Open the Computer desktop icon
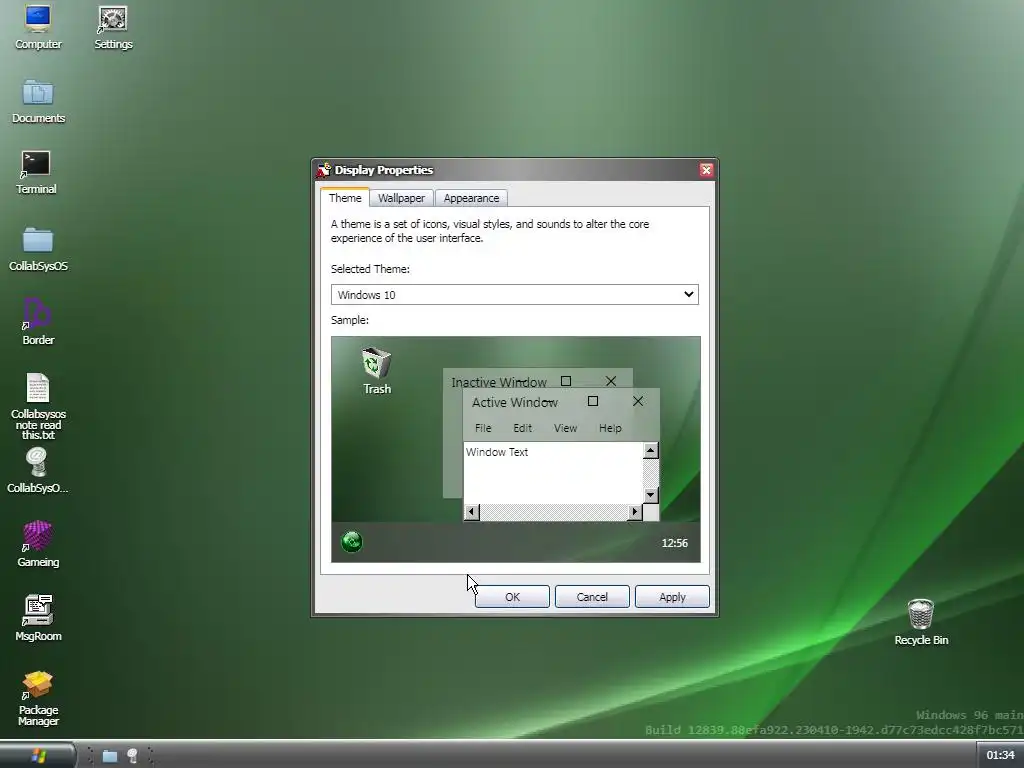1024x768 pixels. click(x=38, y=27)
